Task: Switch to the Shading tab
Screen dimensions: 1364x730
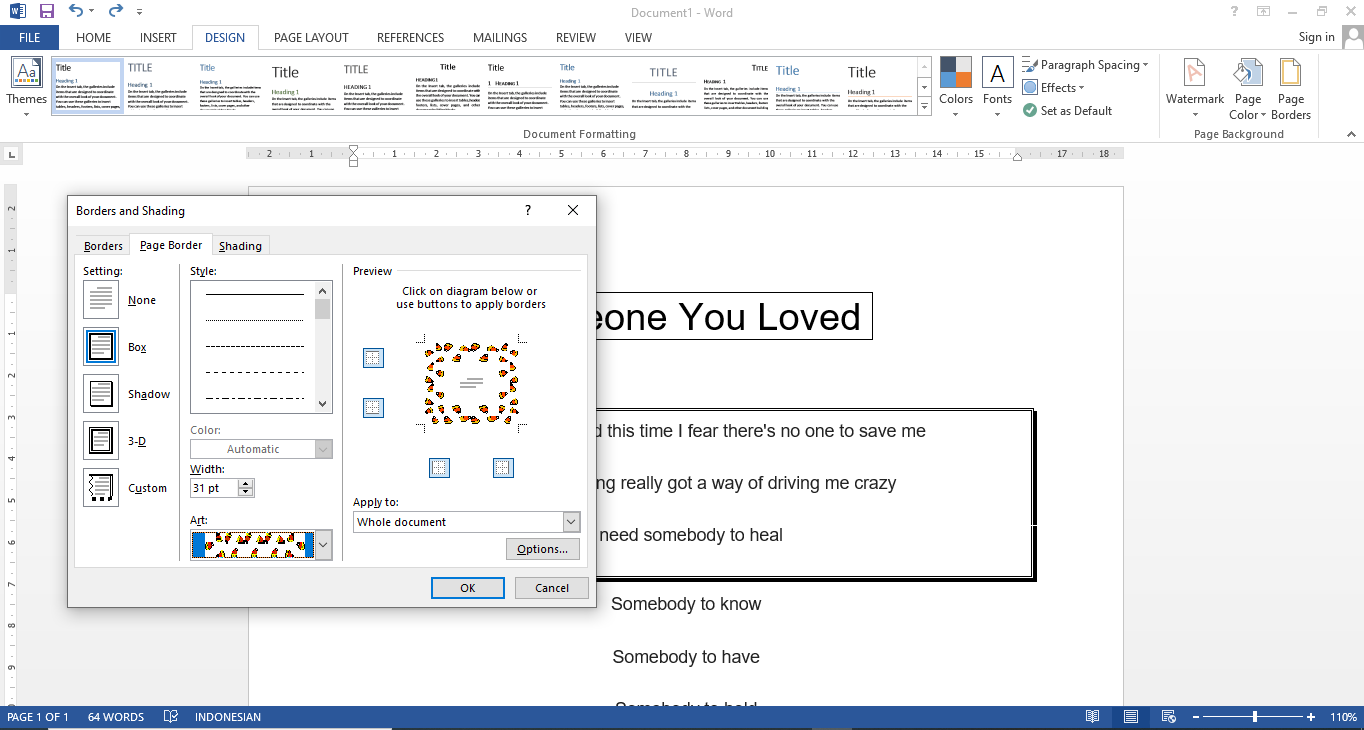Action: coord(240,245)
